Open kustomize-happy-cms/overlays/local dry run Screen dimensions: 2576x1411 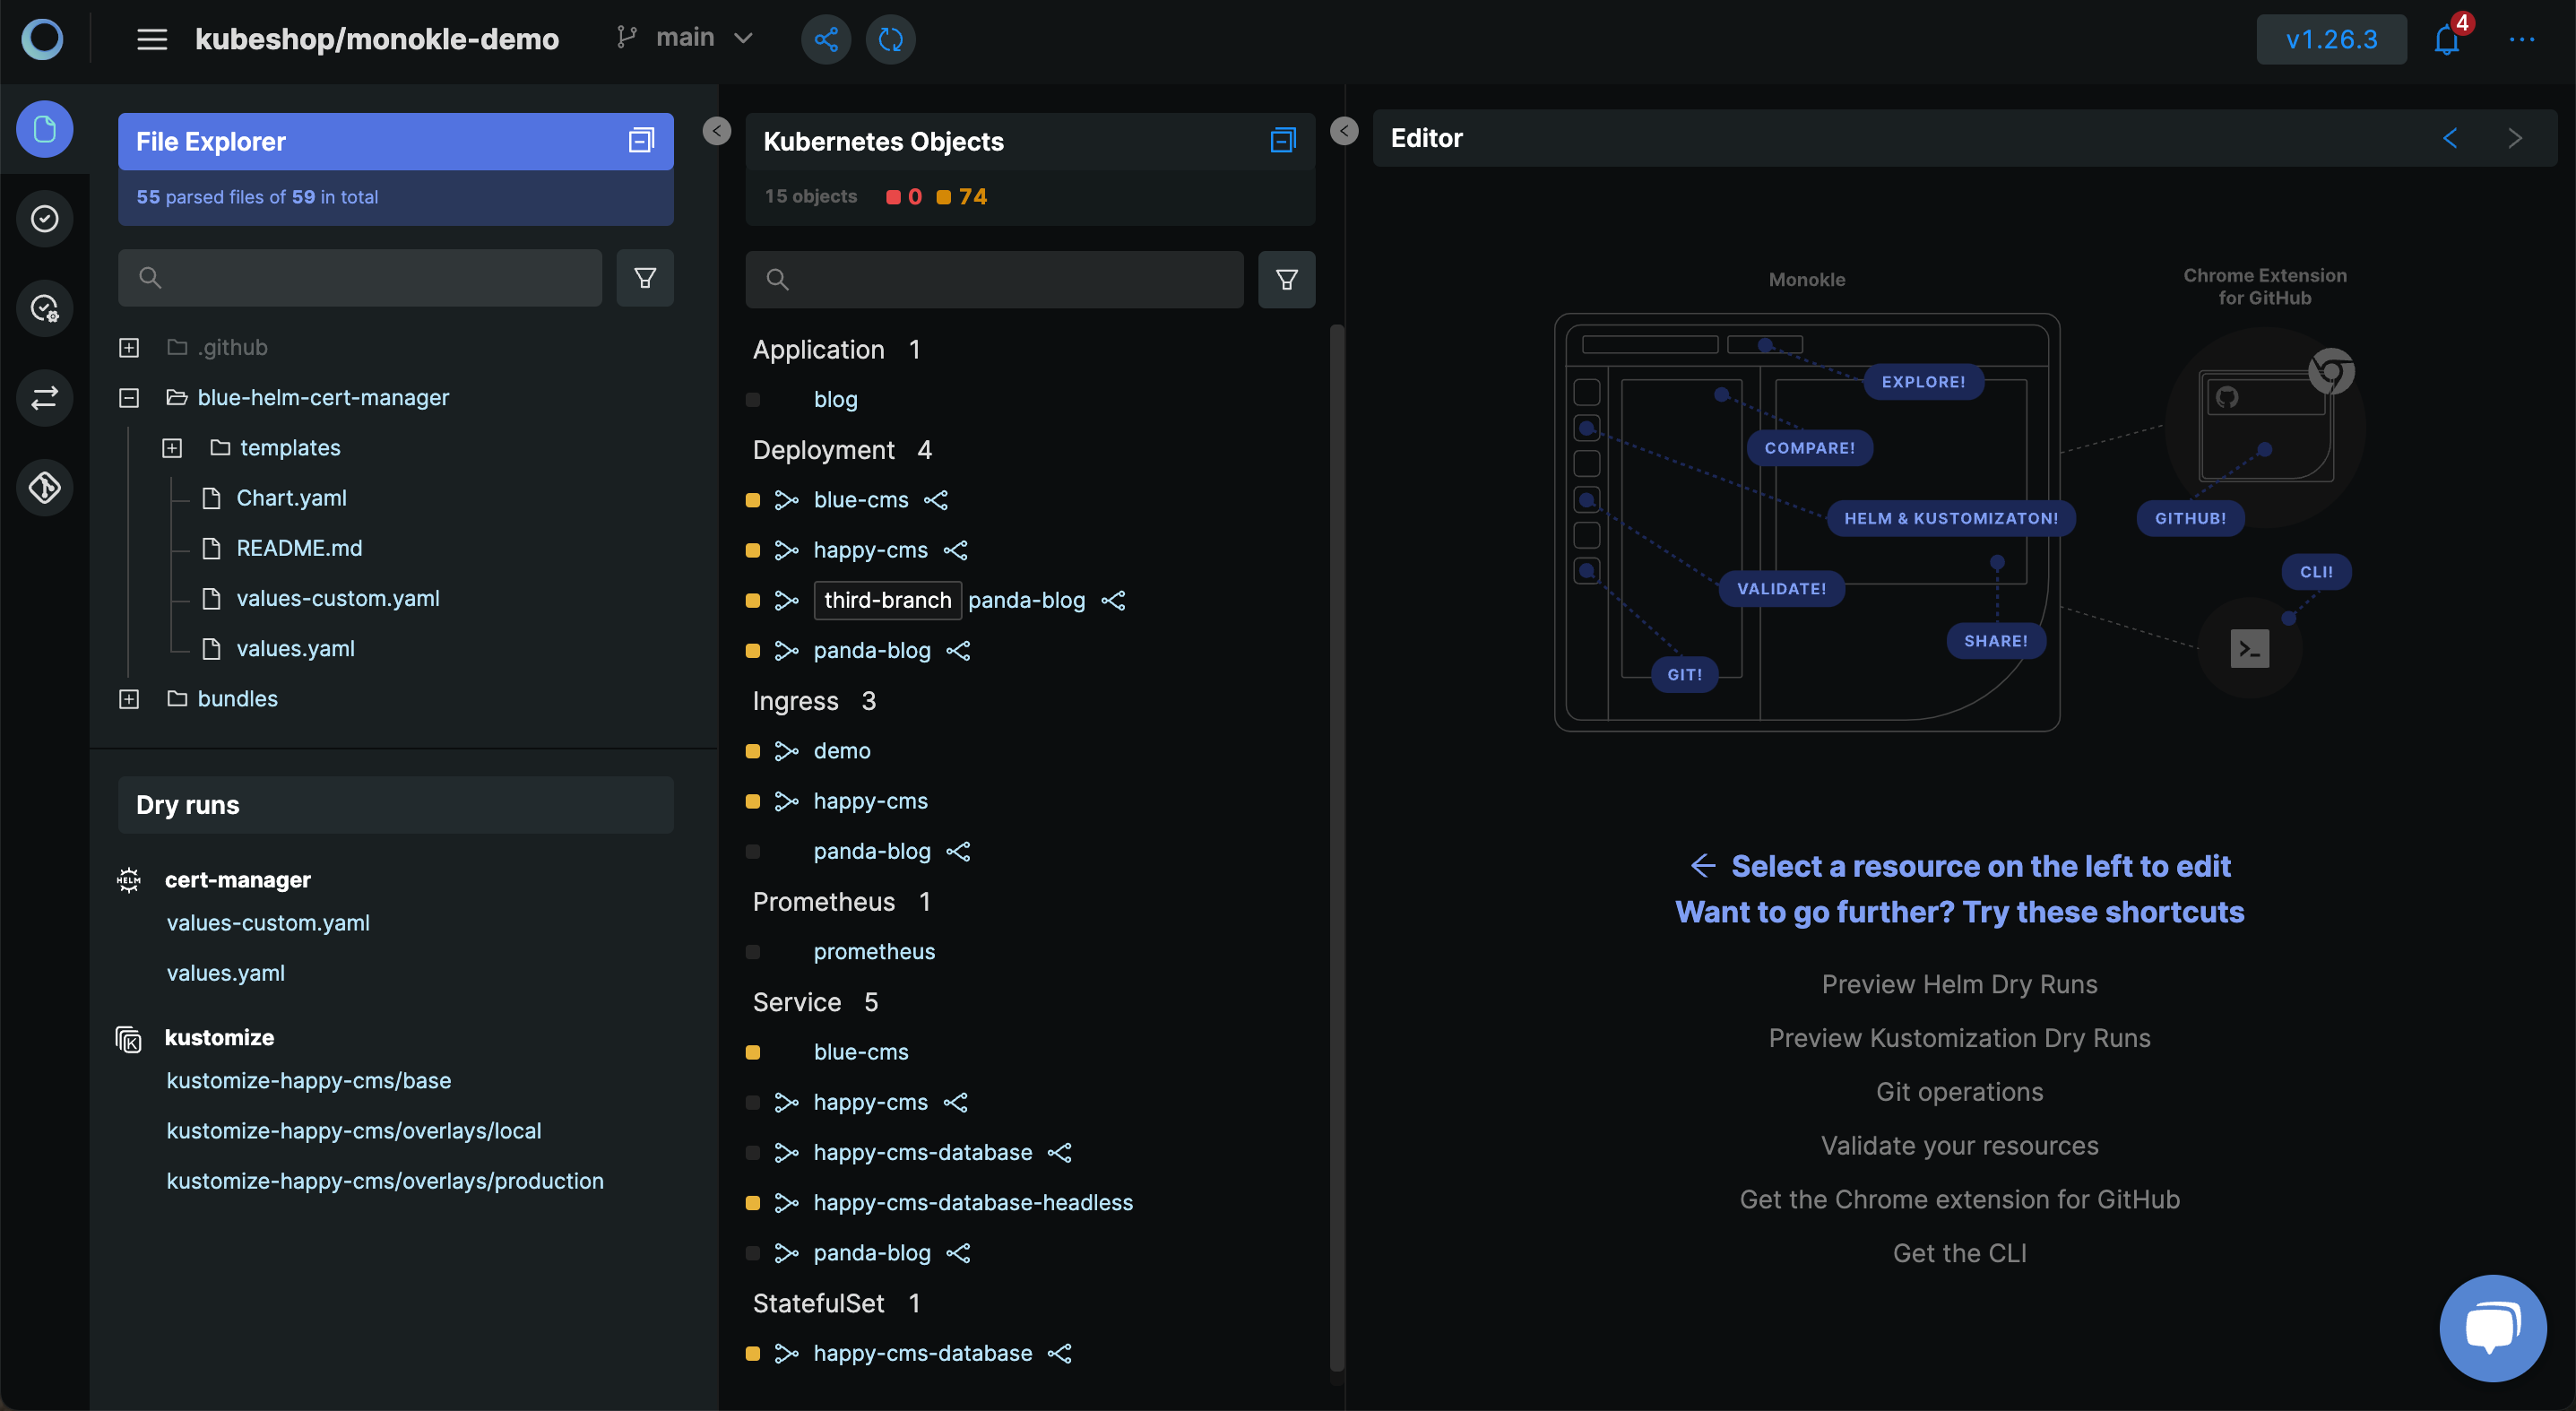click(x=354, y=1131)
